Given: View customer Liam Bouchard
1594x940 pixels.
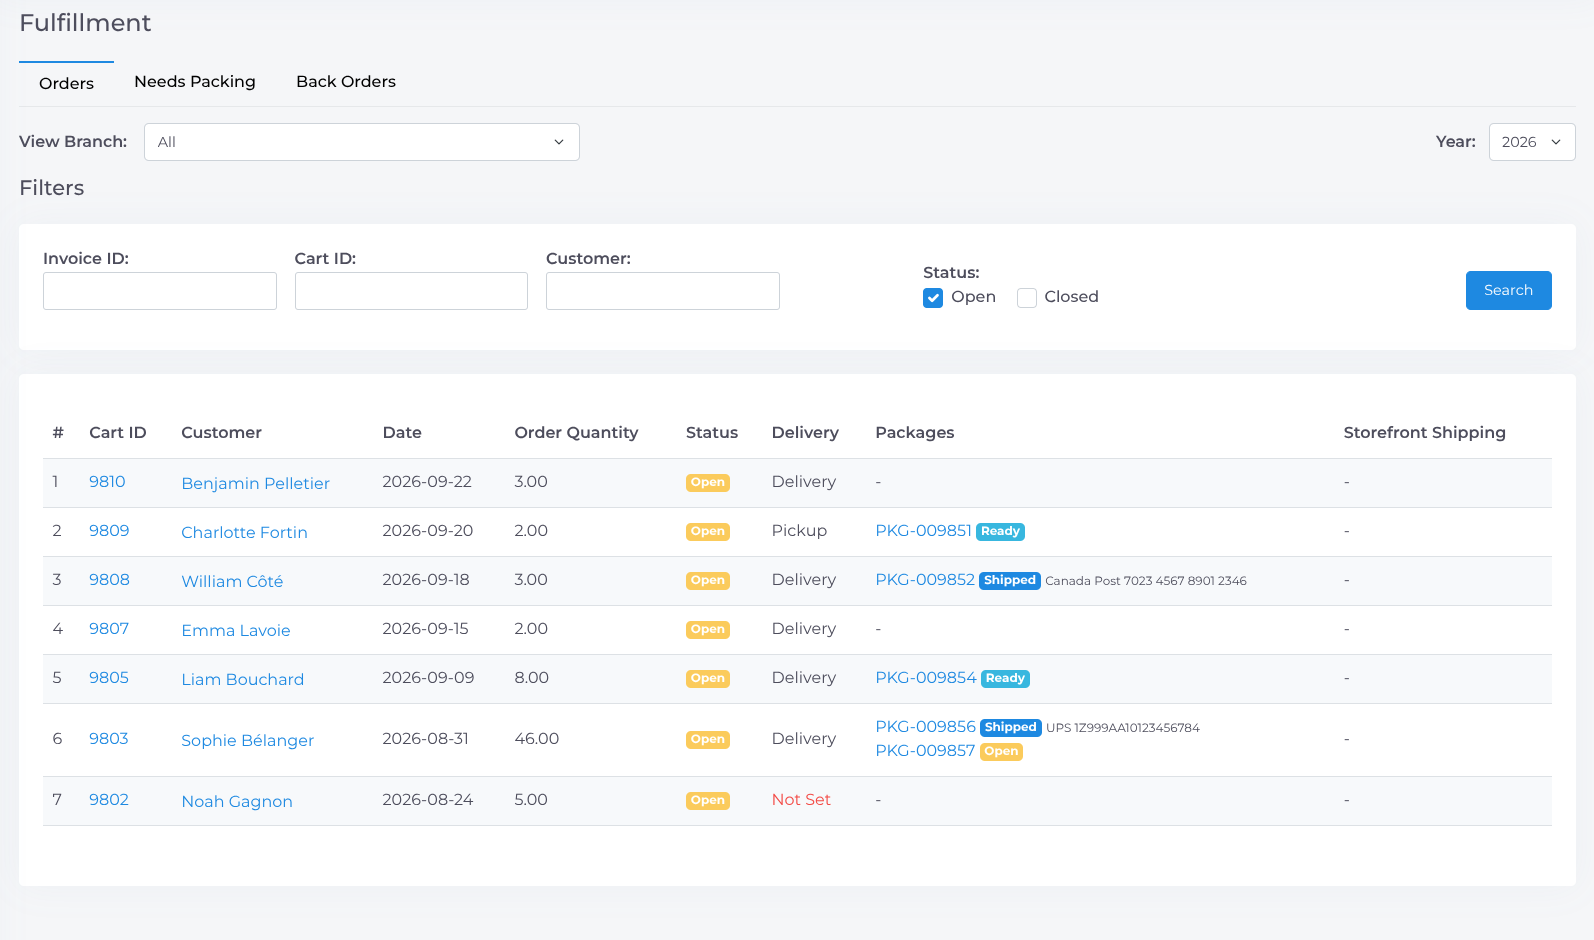Looking at the screenshot, I should click(x=243, y=679).
